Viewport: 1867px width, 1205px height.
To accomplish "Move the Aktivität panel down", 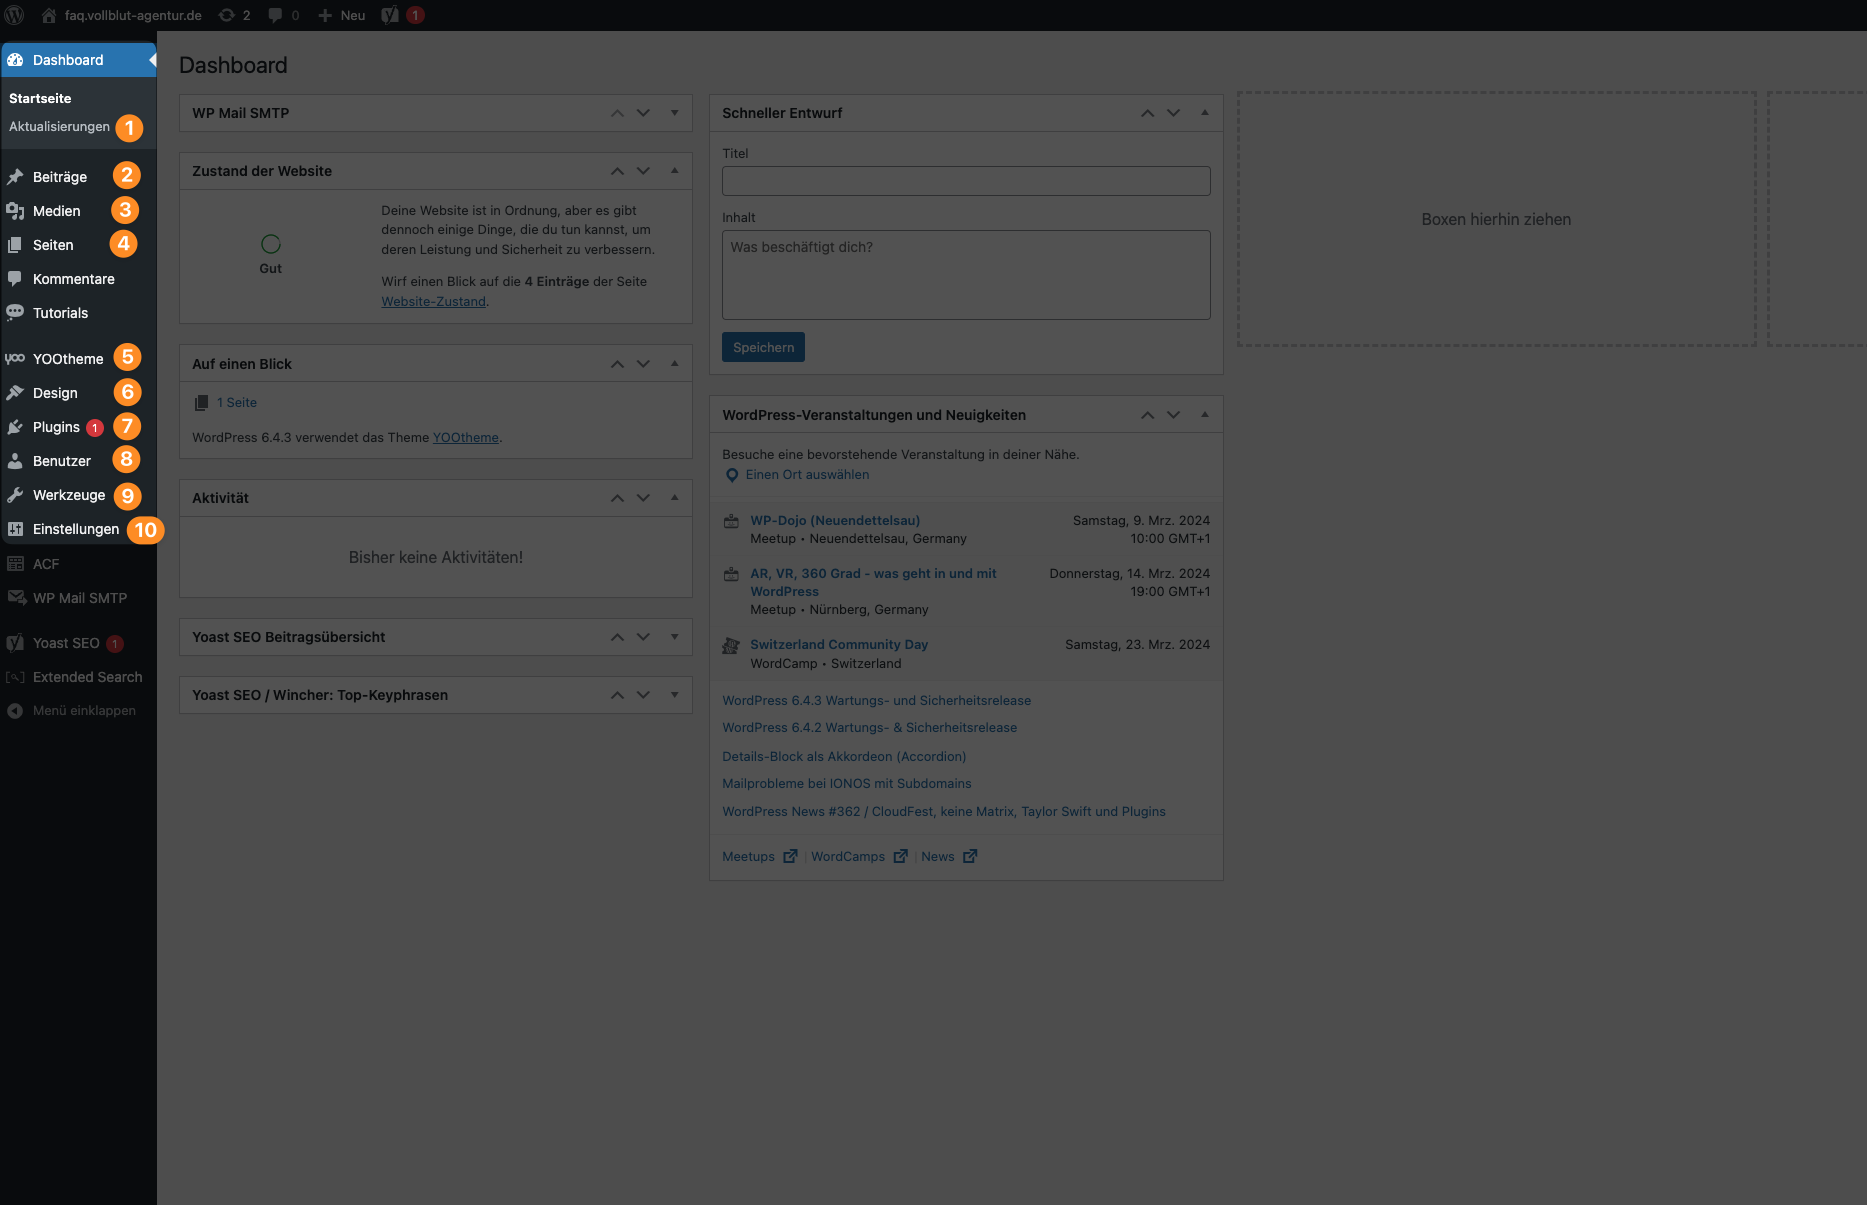I will (643, 498).
